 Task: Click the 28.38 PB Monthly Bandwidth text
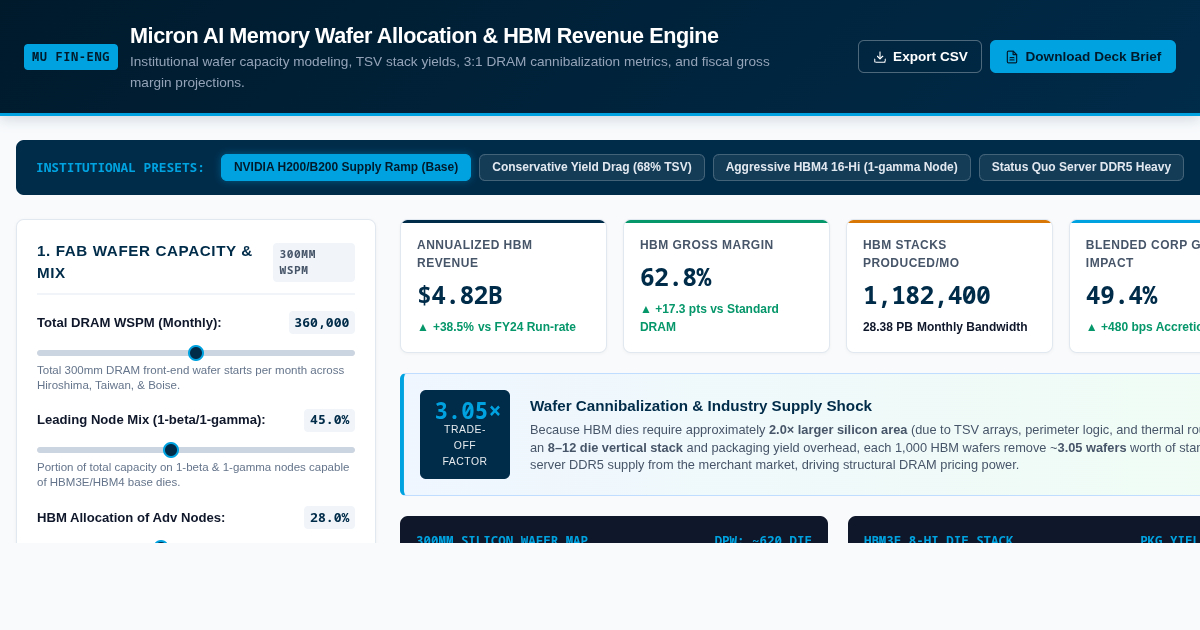[x=945, y=327]
